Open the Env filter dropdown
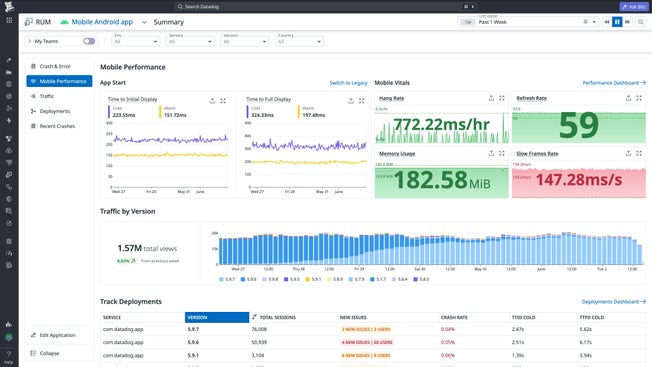652x367 pixels. [136, 41]
